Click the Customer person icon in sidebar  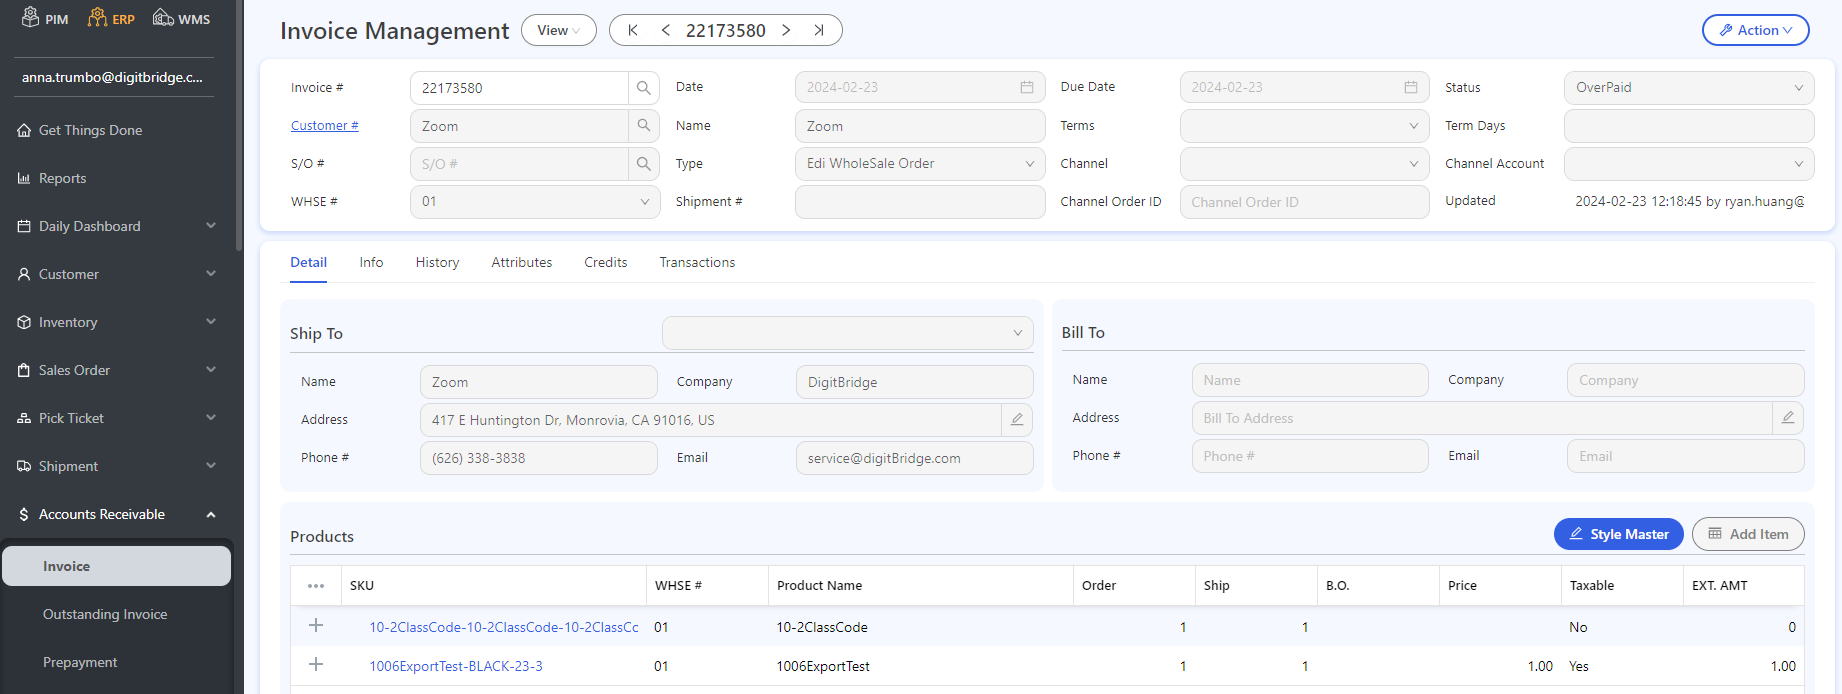(x=24, y=274)
